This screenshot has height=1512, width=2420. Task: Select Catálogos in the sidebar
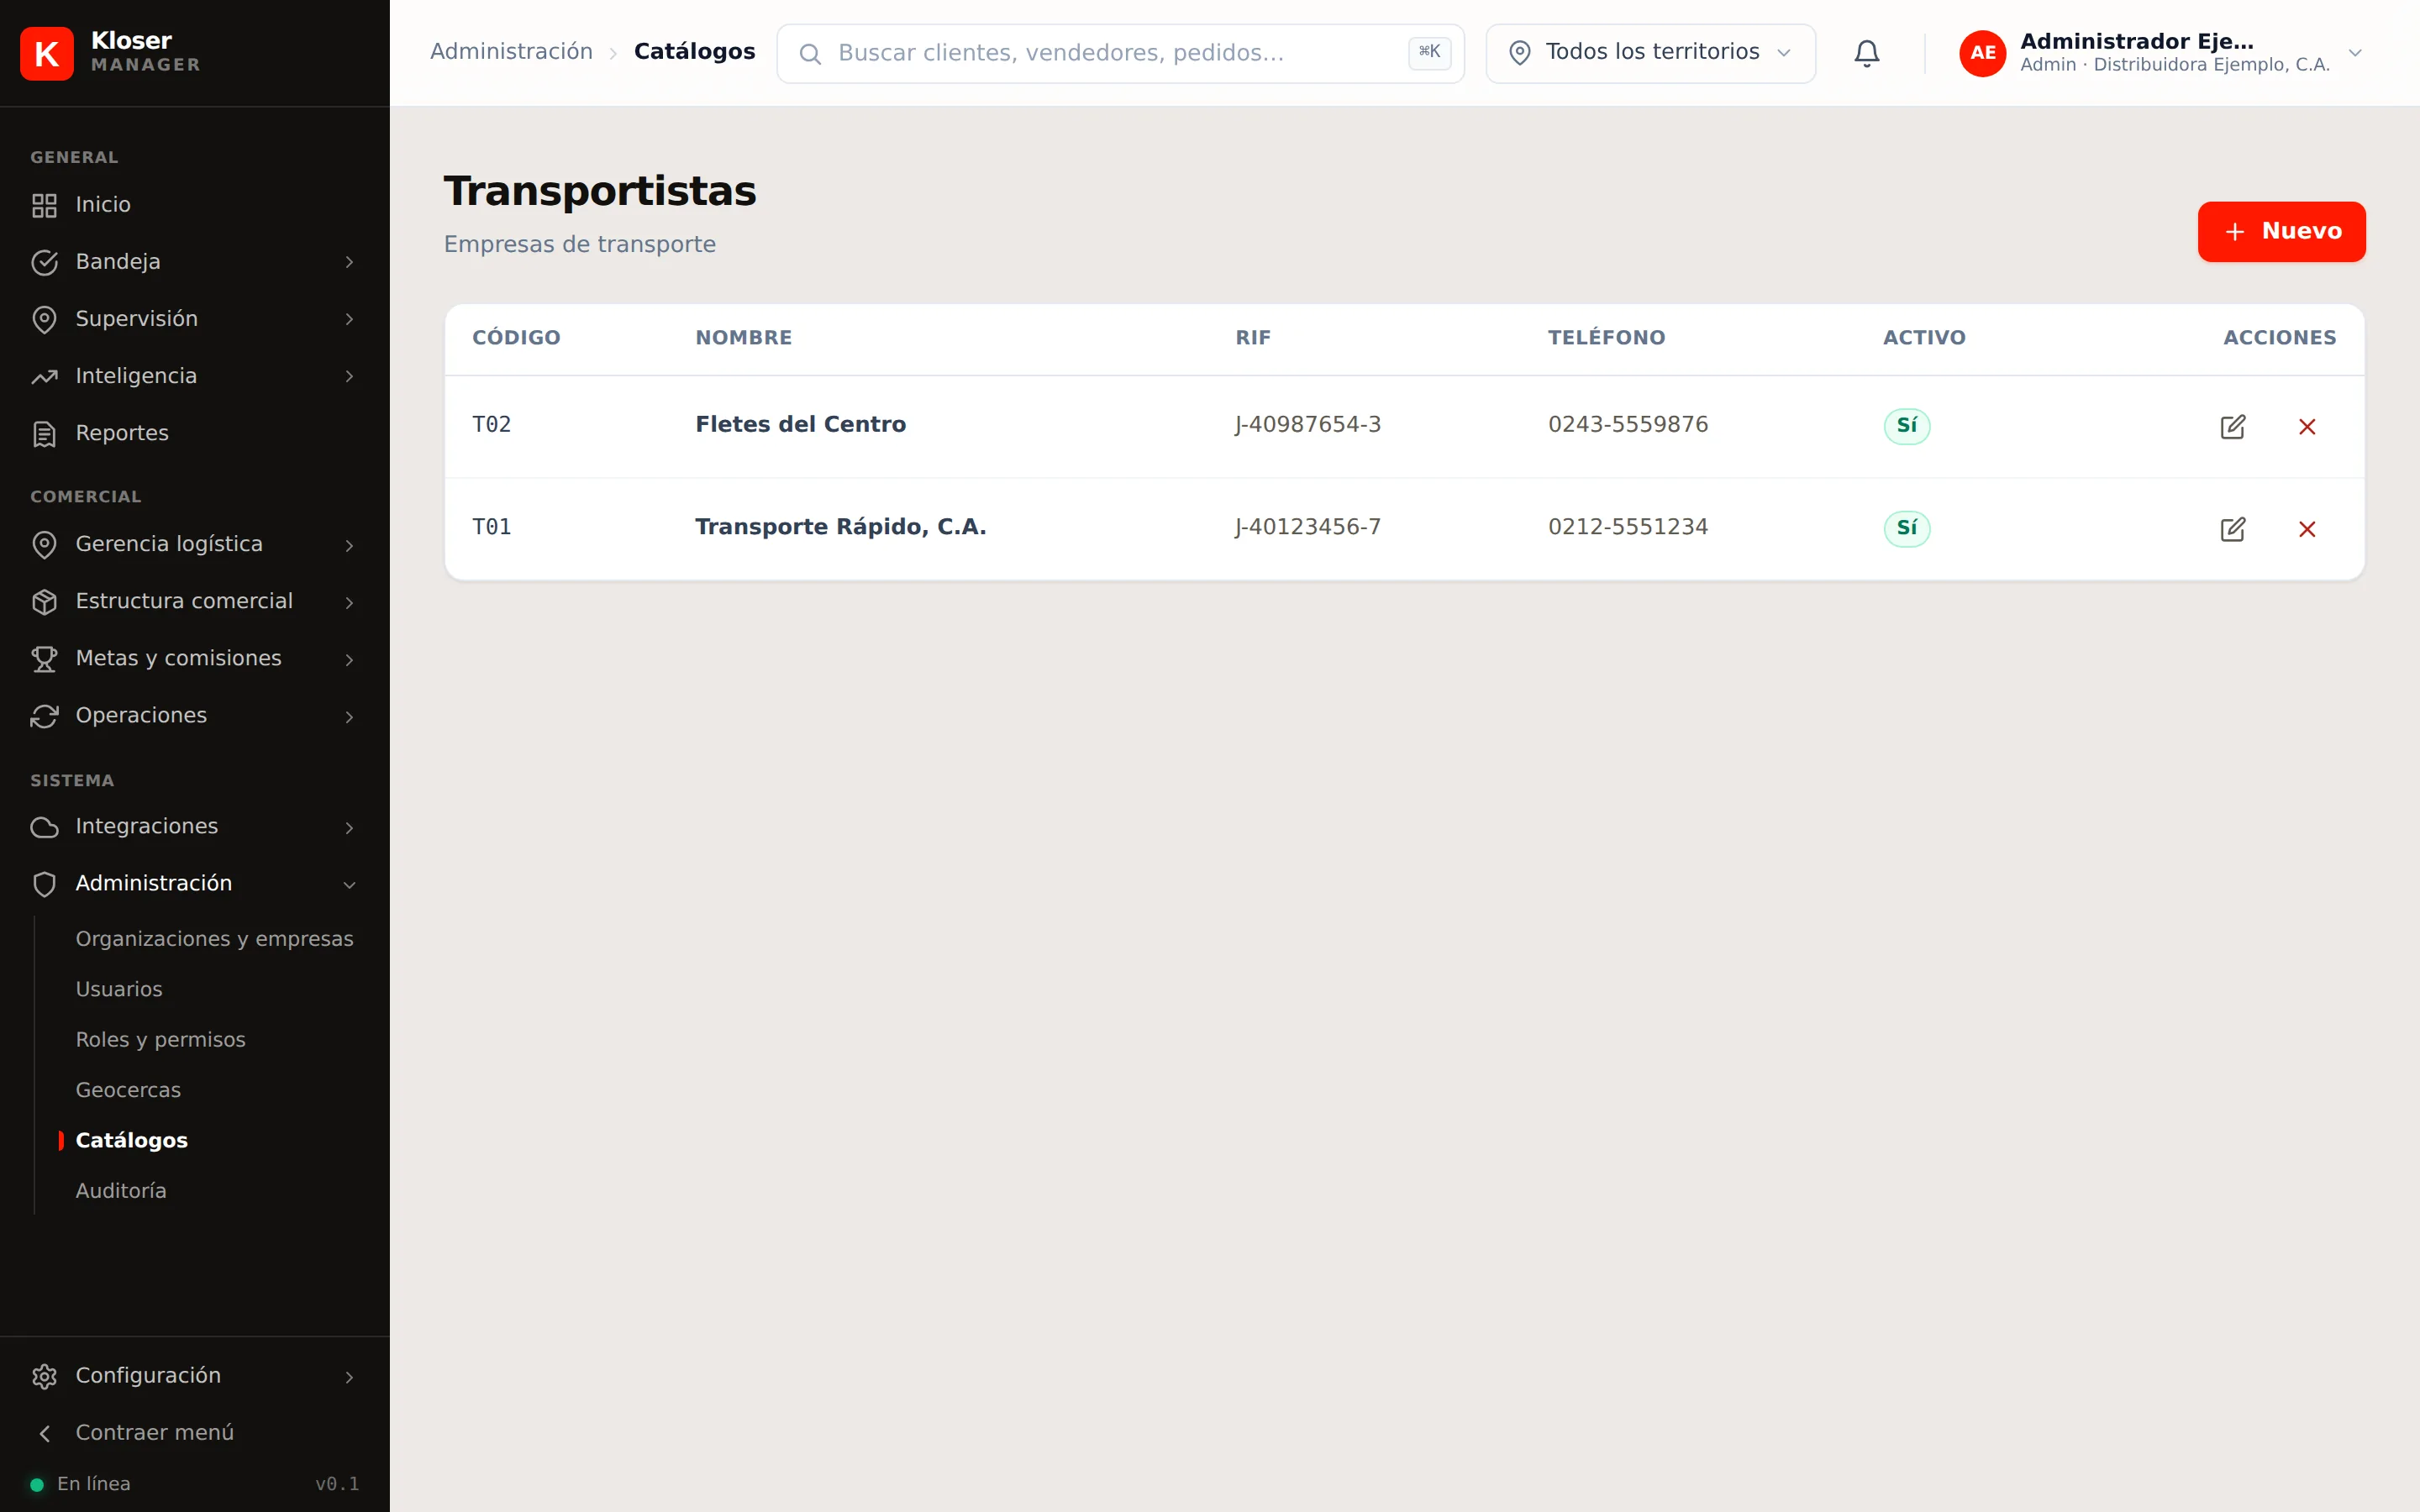pyautogui.click(x=131, y=1140)
